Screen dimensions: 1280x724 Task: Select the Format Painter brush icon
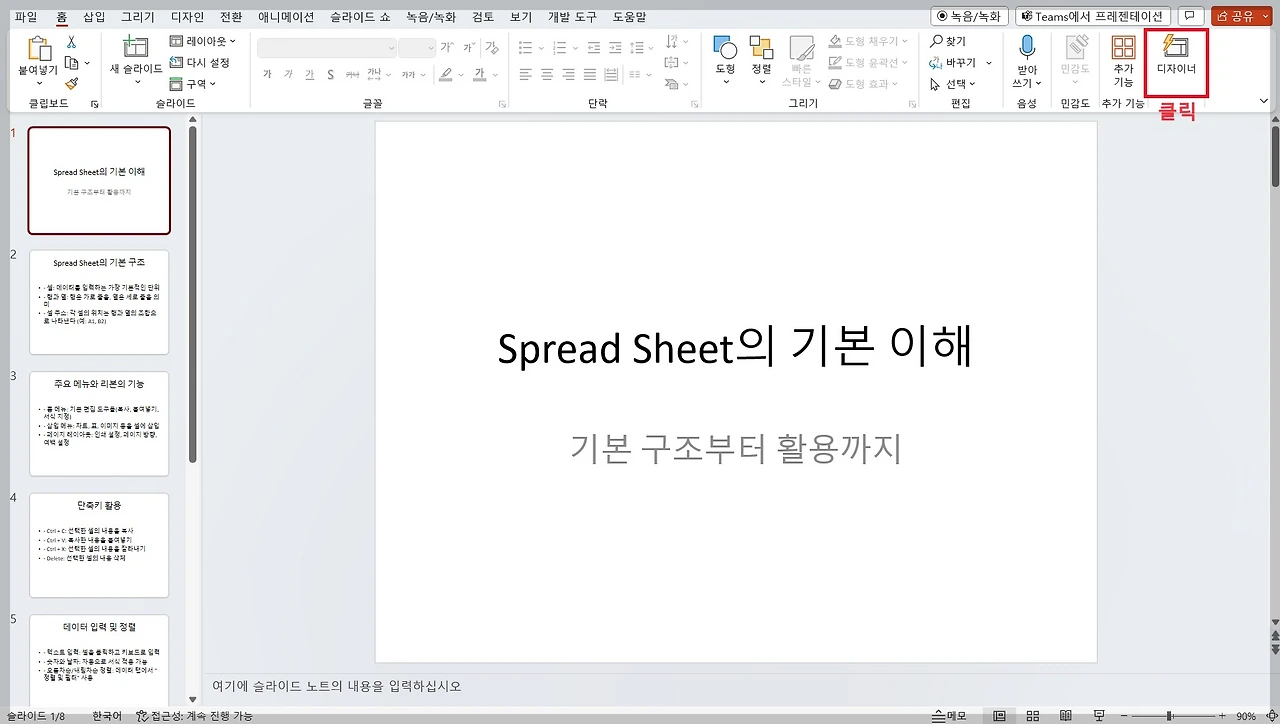point(71,84)
